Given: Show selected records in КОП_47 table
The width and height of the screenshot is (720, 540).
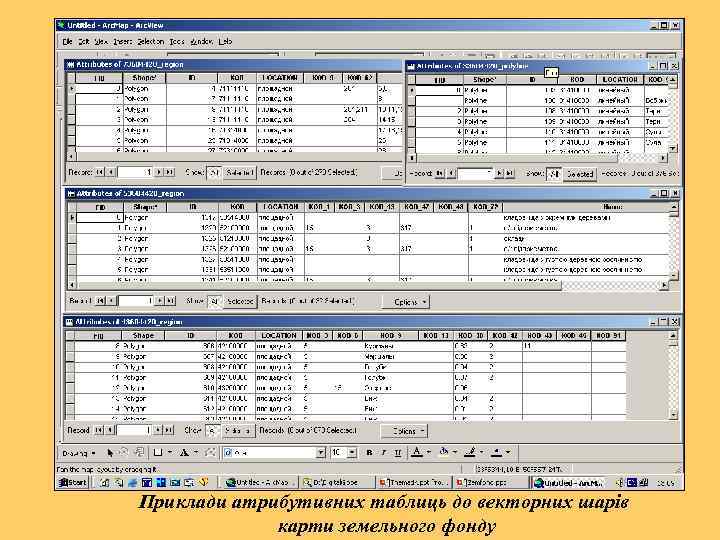Looking at the screenshot, I should [x=240, y=302].
